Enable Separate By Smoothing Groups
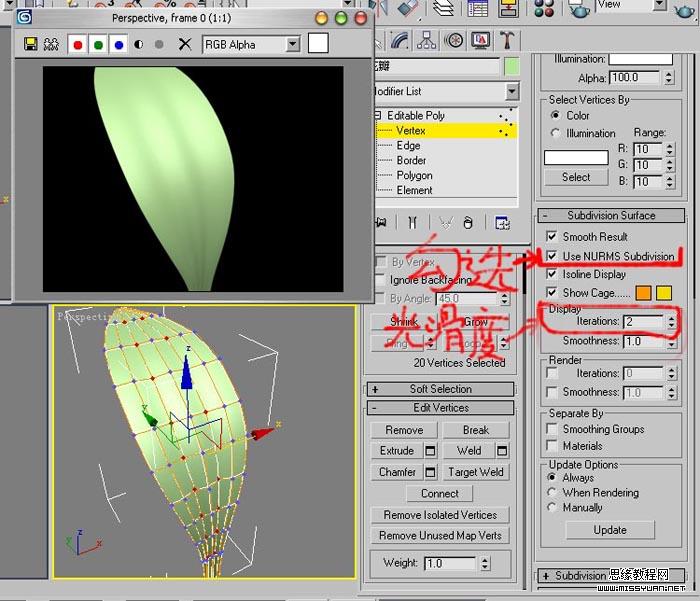The width and height of the screenshot is (700, 601). [x=552, y=429]
